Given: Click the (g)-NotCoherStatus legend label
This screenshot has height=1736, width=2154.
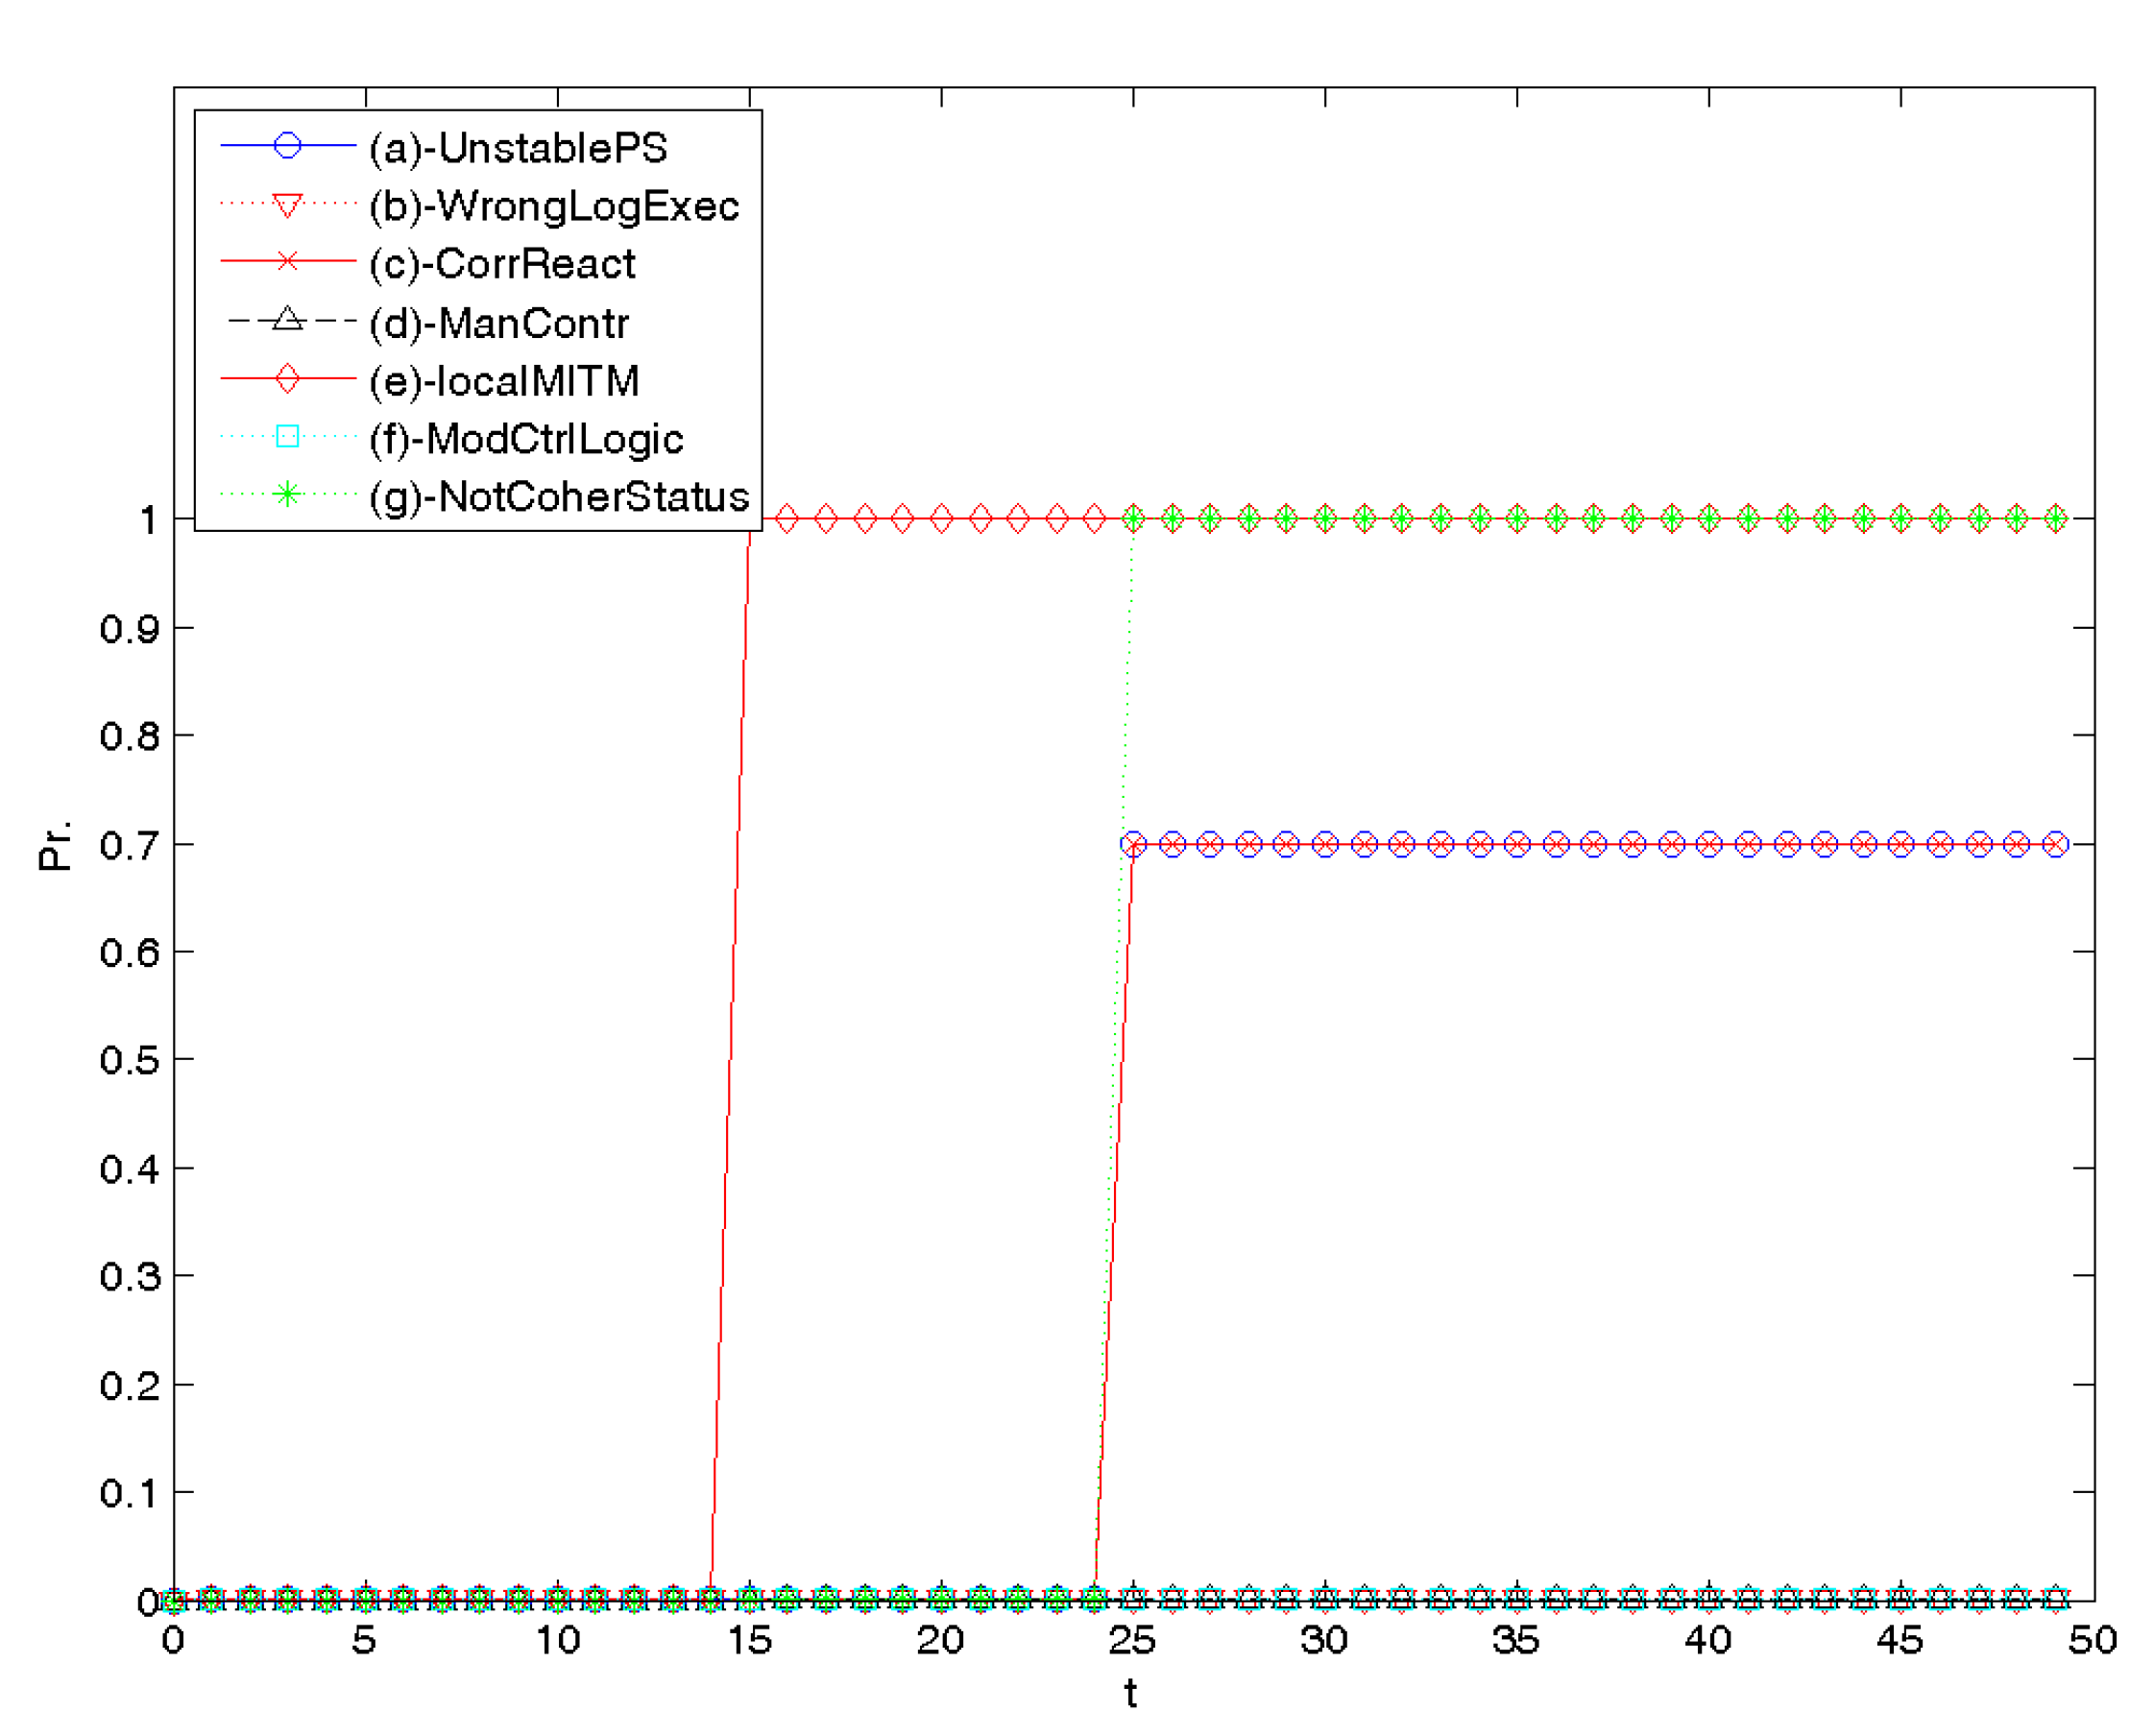Looking at the screenshot, I should pyautogui.click(x=559, y=497).
